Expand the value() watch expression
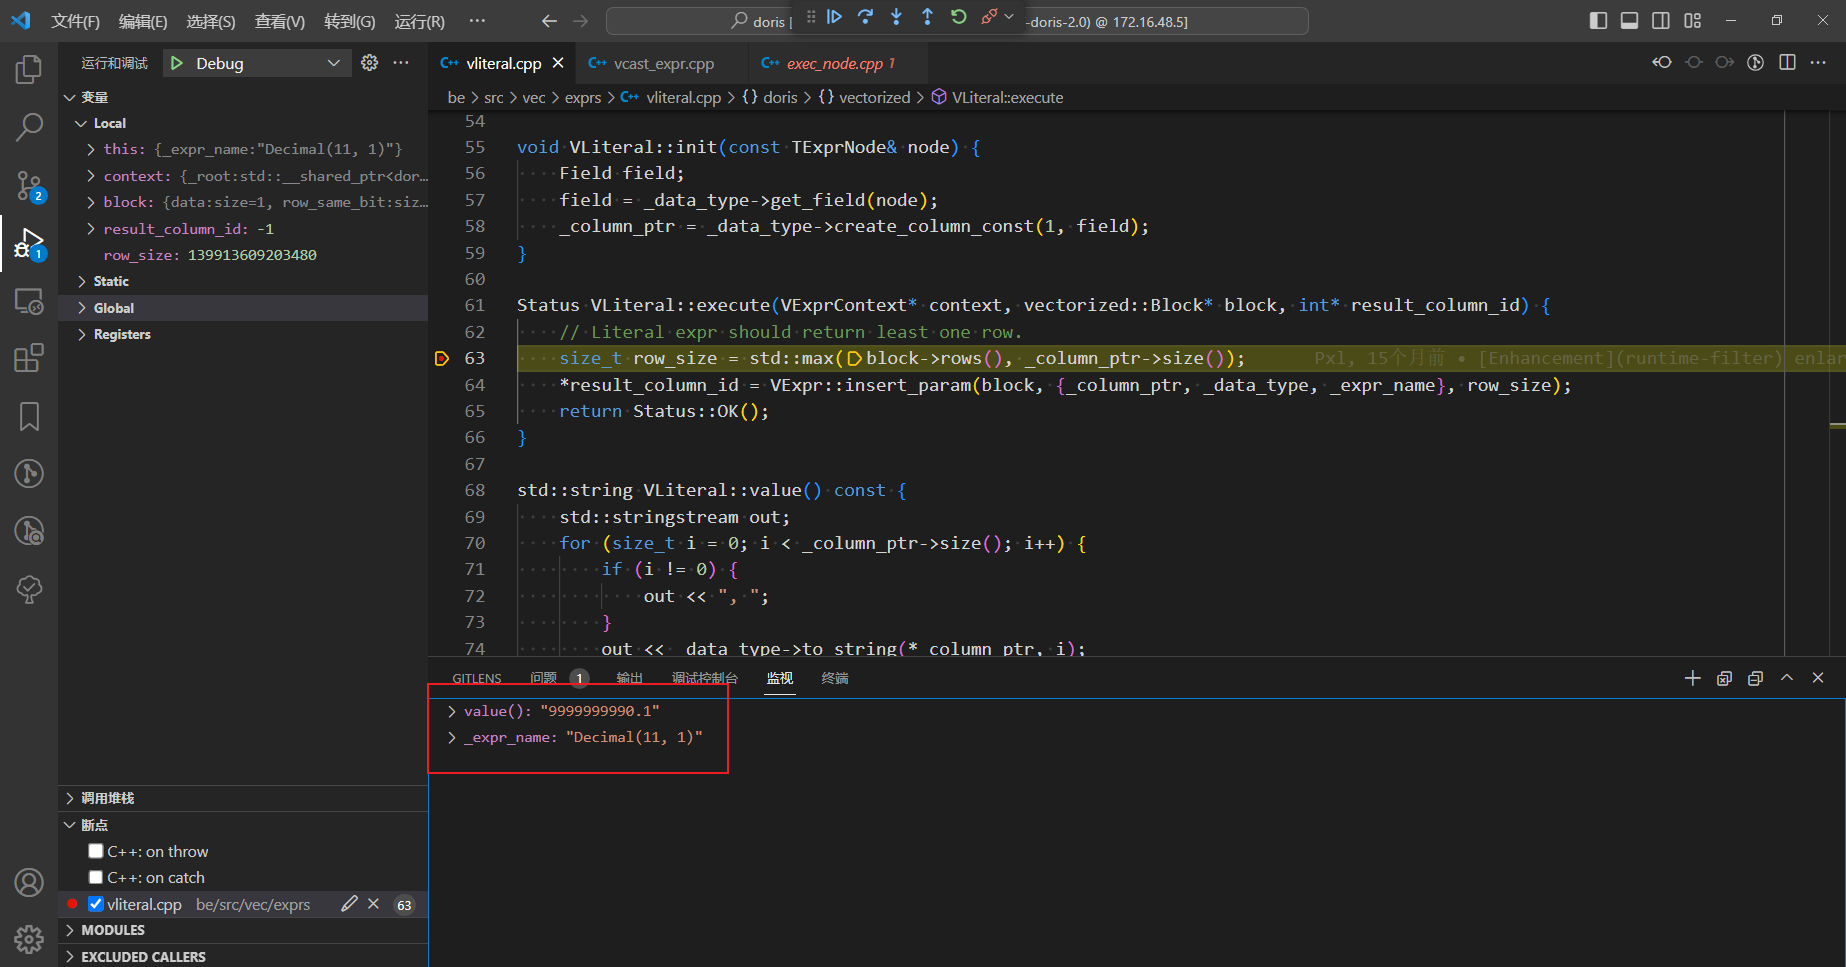 tap(452, 711)
